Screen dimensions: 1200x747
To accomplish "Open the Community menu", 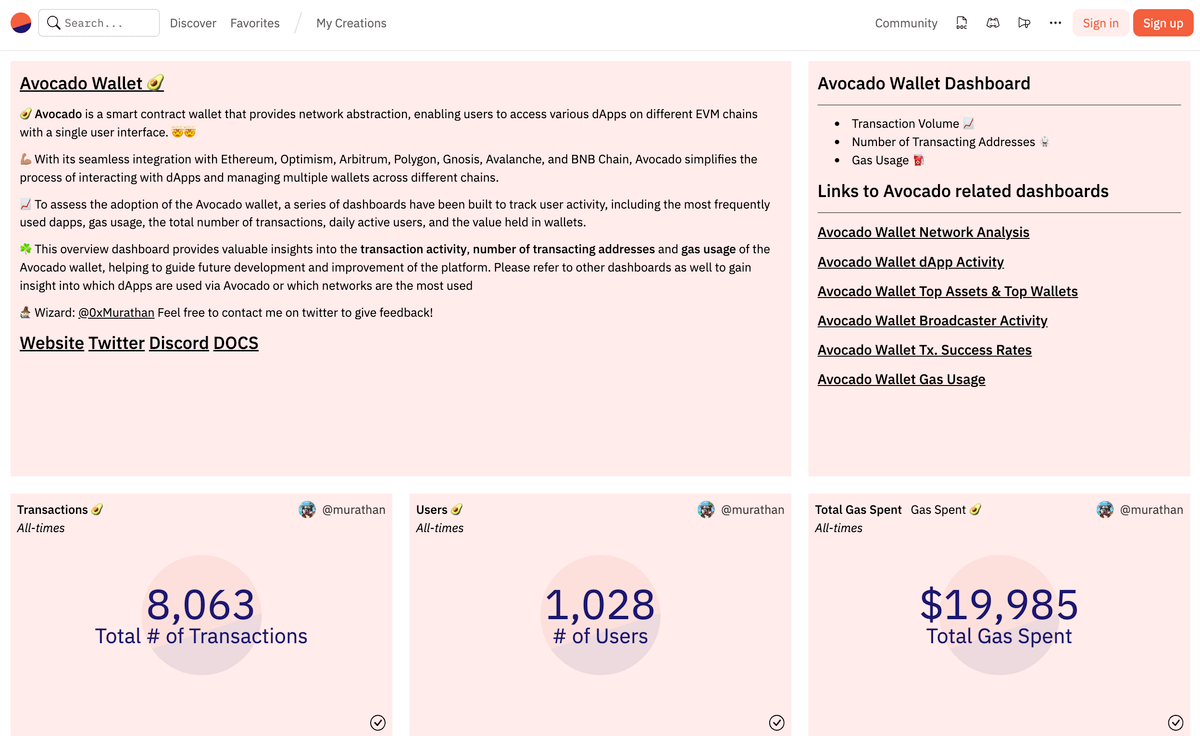I will [906, 23].
